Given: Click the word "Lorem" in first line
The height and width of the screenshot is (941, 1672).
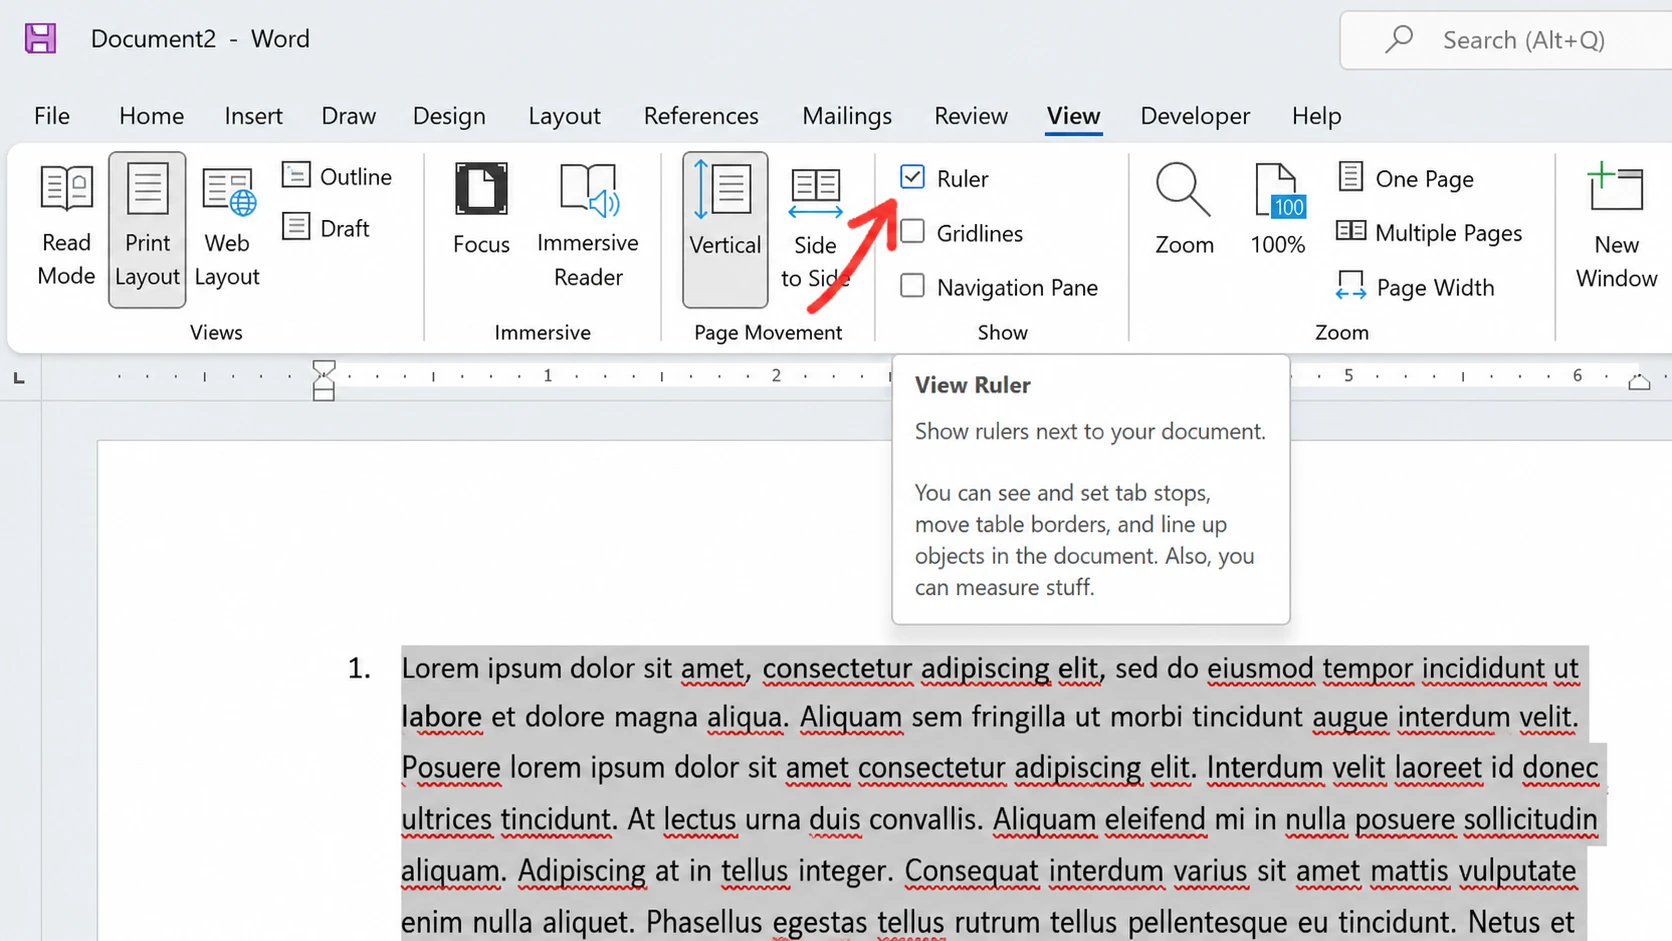Looking at the screenshot, I should click(x=440, y=668).
